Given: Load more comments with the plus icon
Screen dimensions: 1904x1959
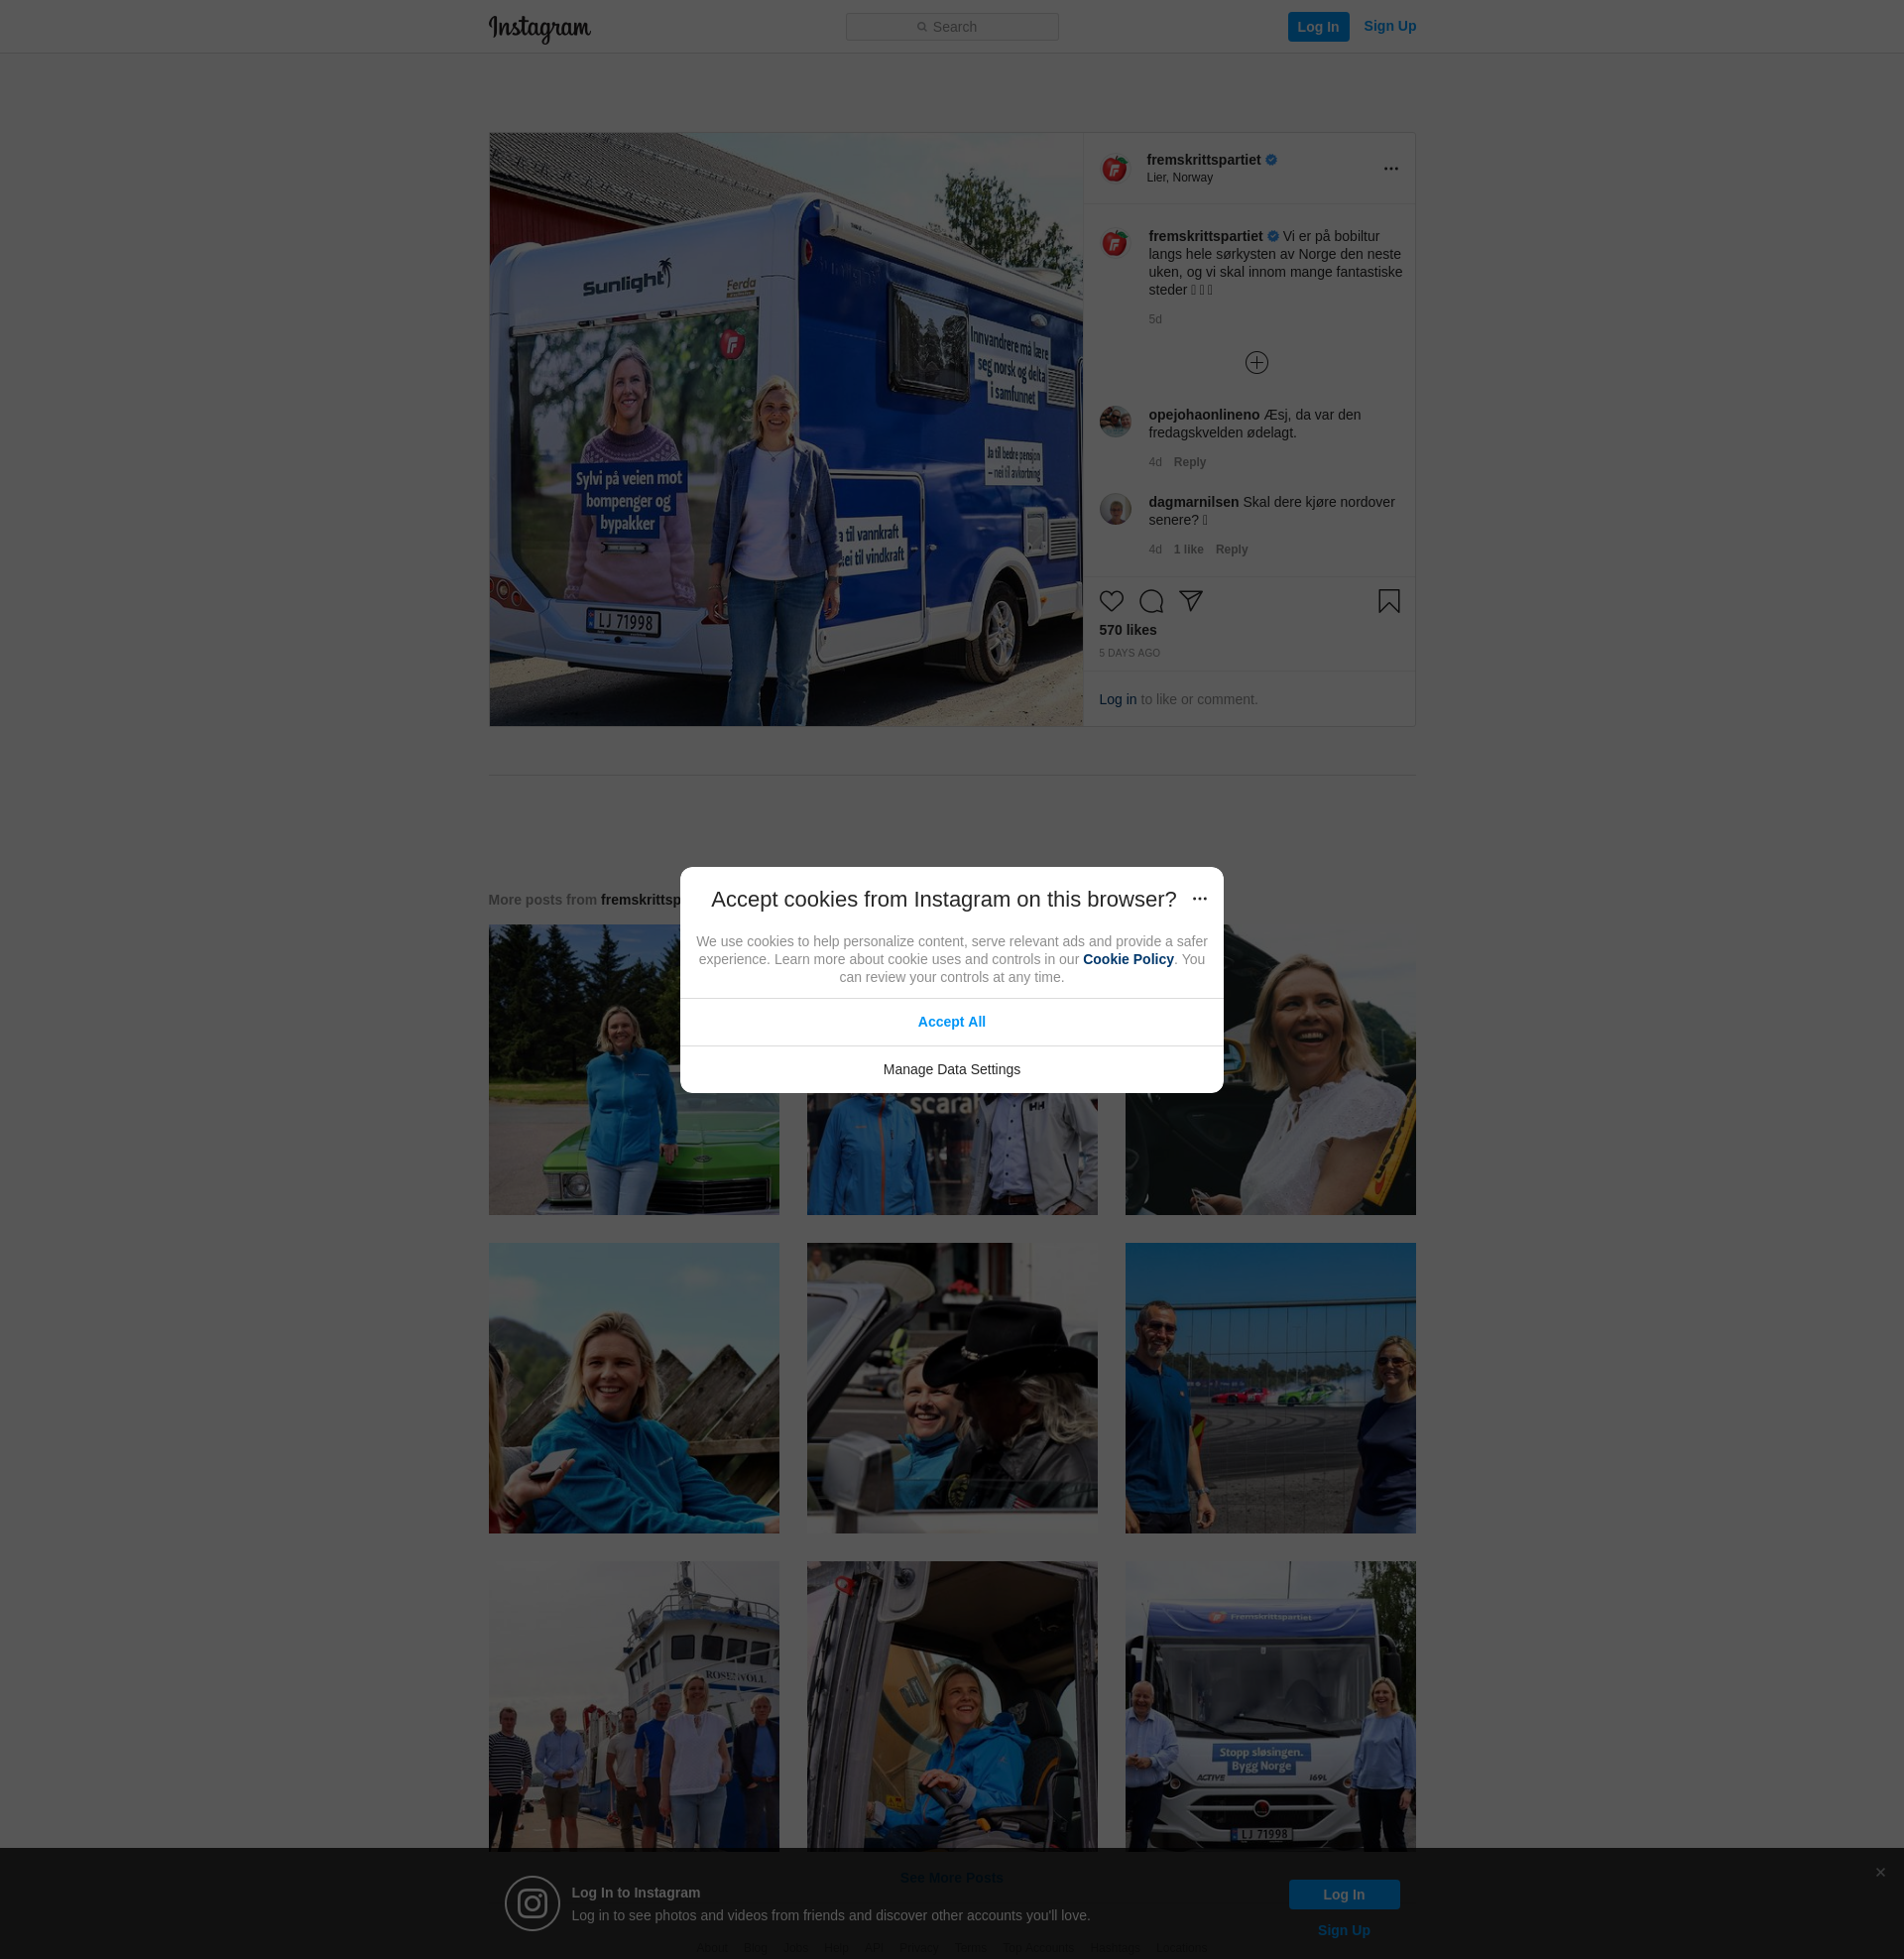Looking at the screenshot, I should coord(1256,363).
